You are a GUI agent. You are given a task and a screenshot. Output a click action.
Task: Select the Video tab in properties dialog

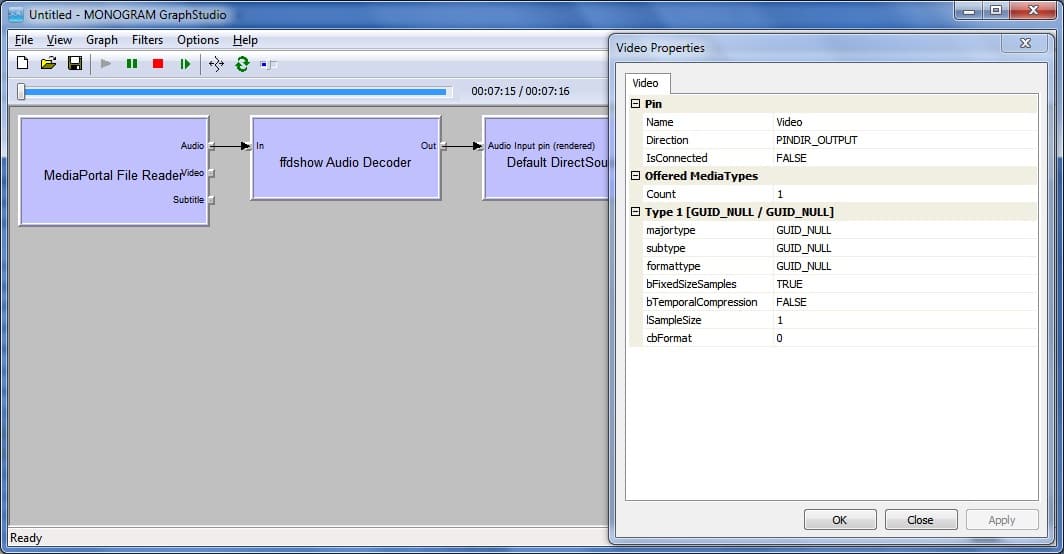click(646, 83)
